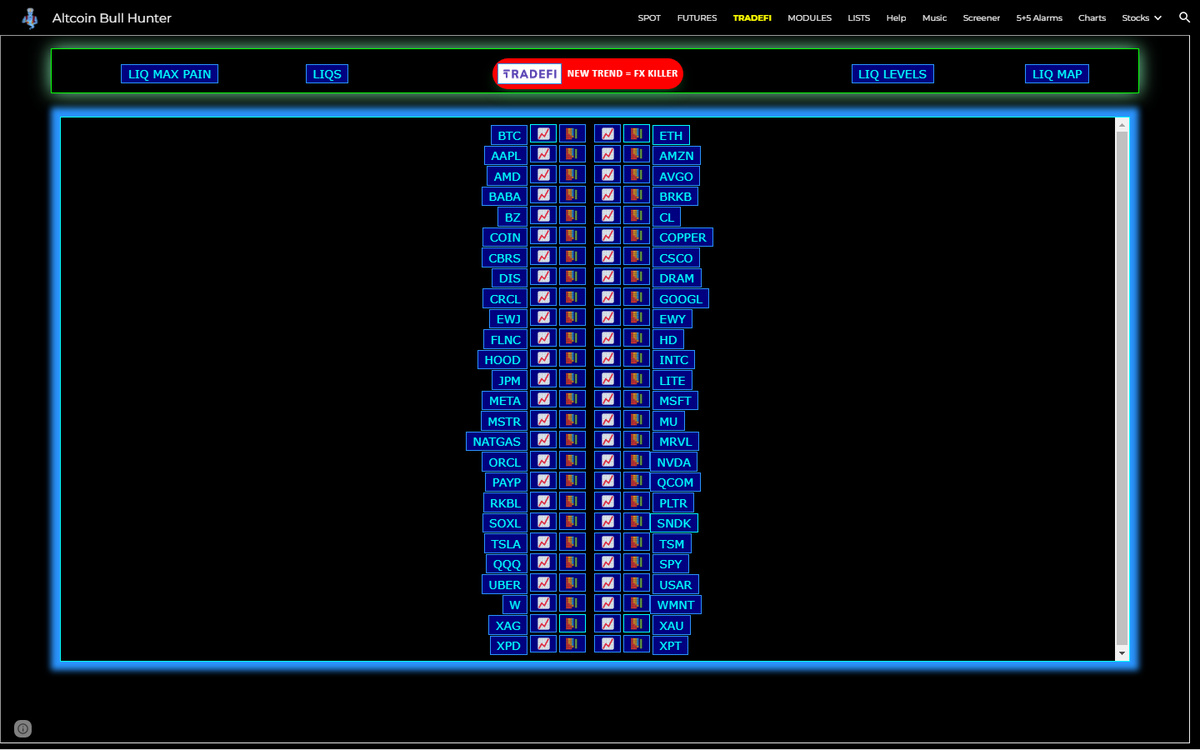Click the QQQ heatmap icon
1200x750 pixels.
(572, 563)
